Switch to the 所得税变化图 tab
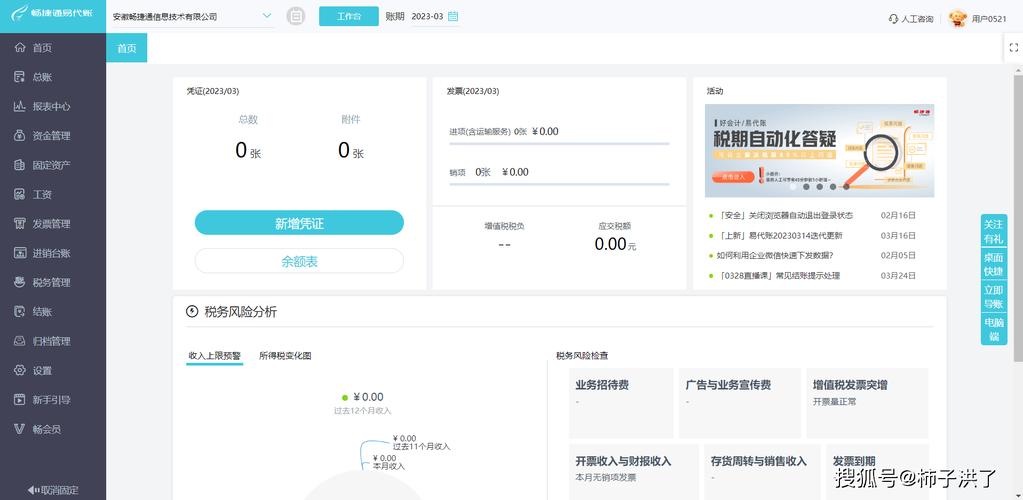Image resolution: width=1023 pixels, height=500 pixels. [x=285, y=356]
